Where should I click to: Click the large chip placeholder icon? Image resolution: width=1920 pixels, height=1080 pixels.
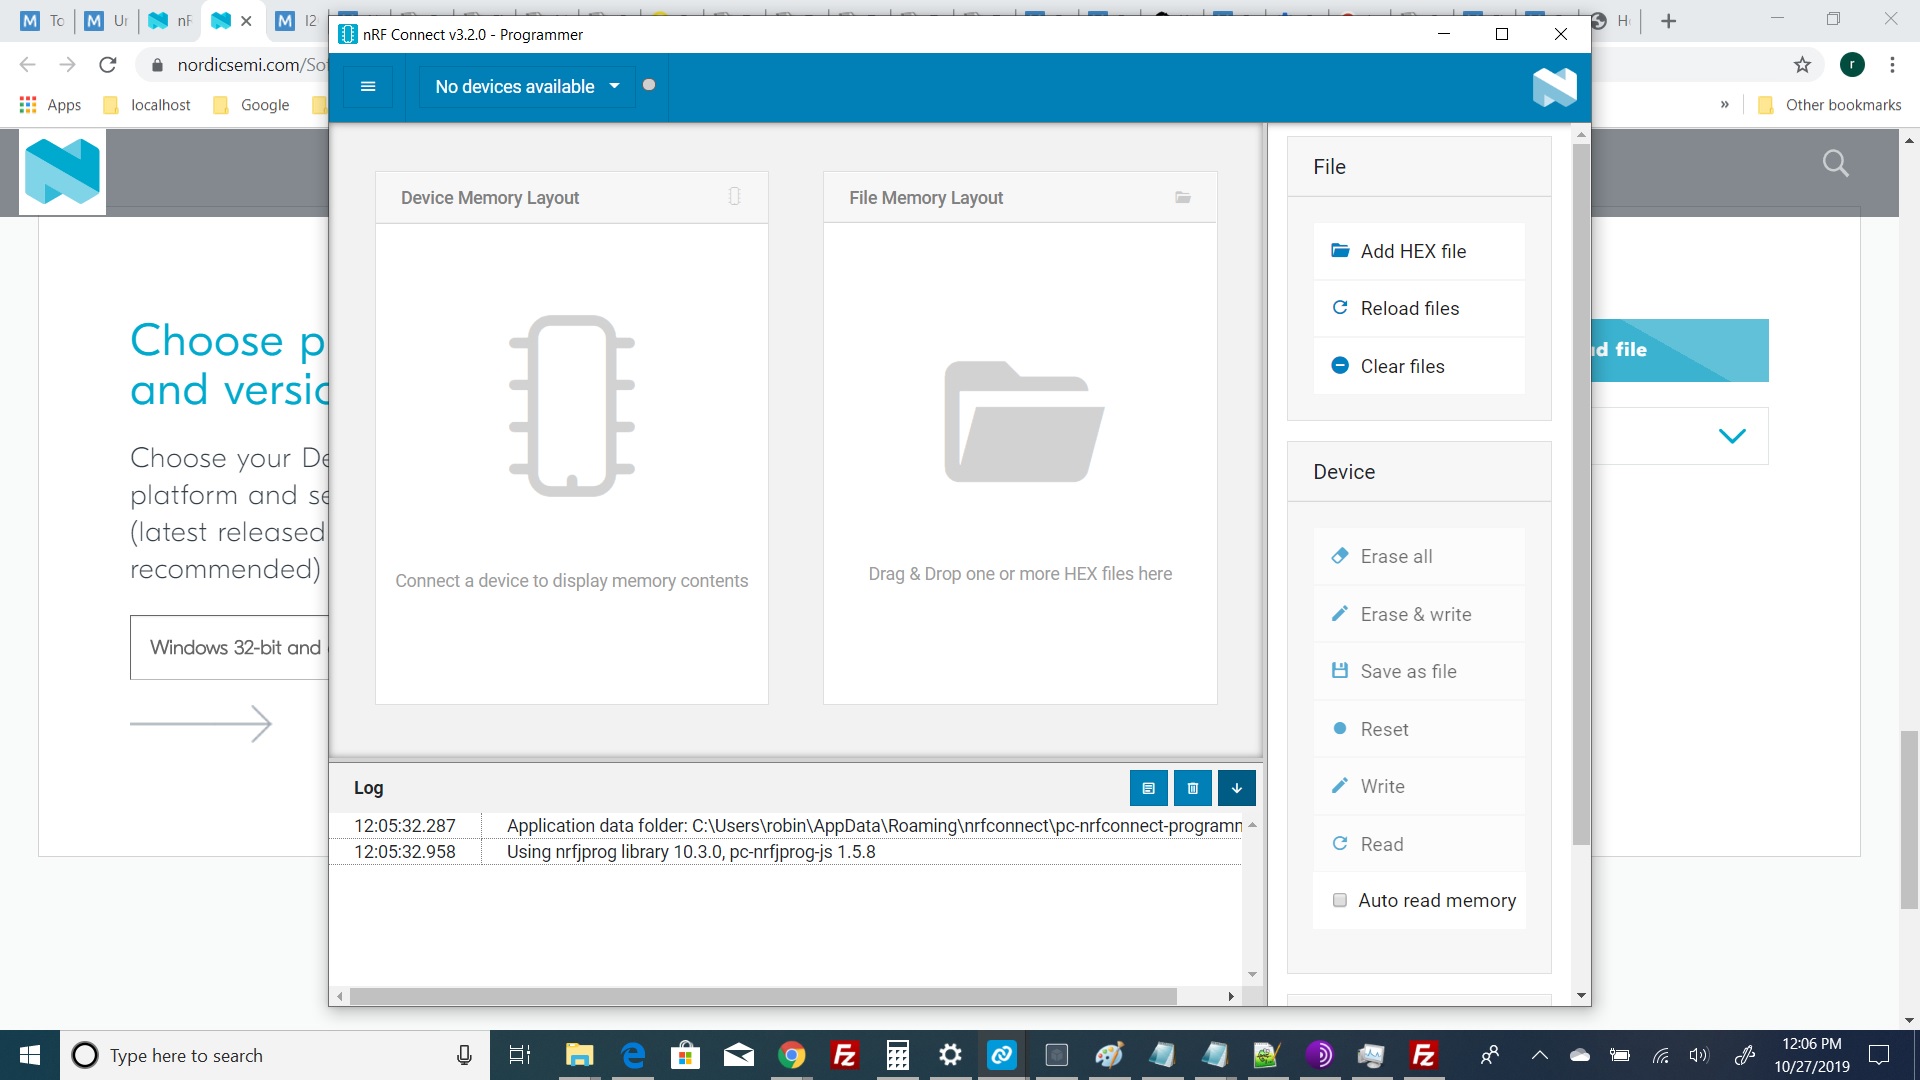click(x=572, y=405)
